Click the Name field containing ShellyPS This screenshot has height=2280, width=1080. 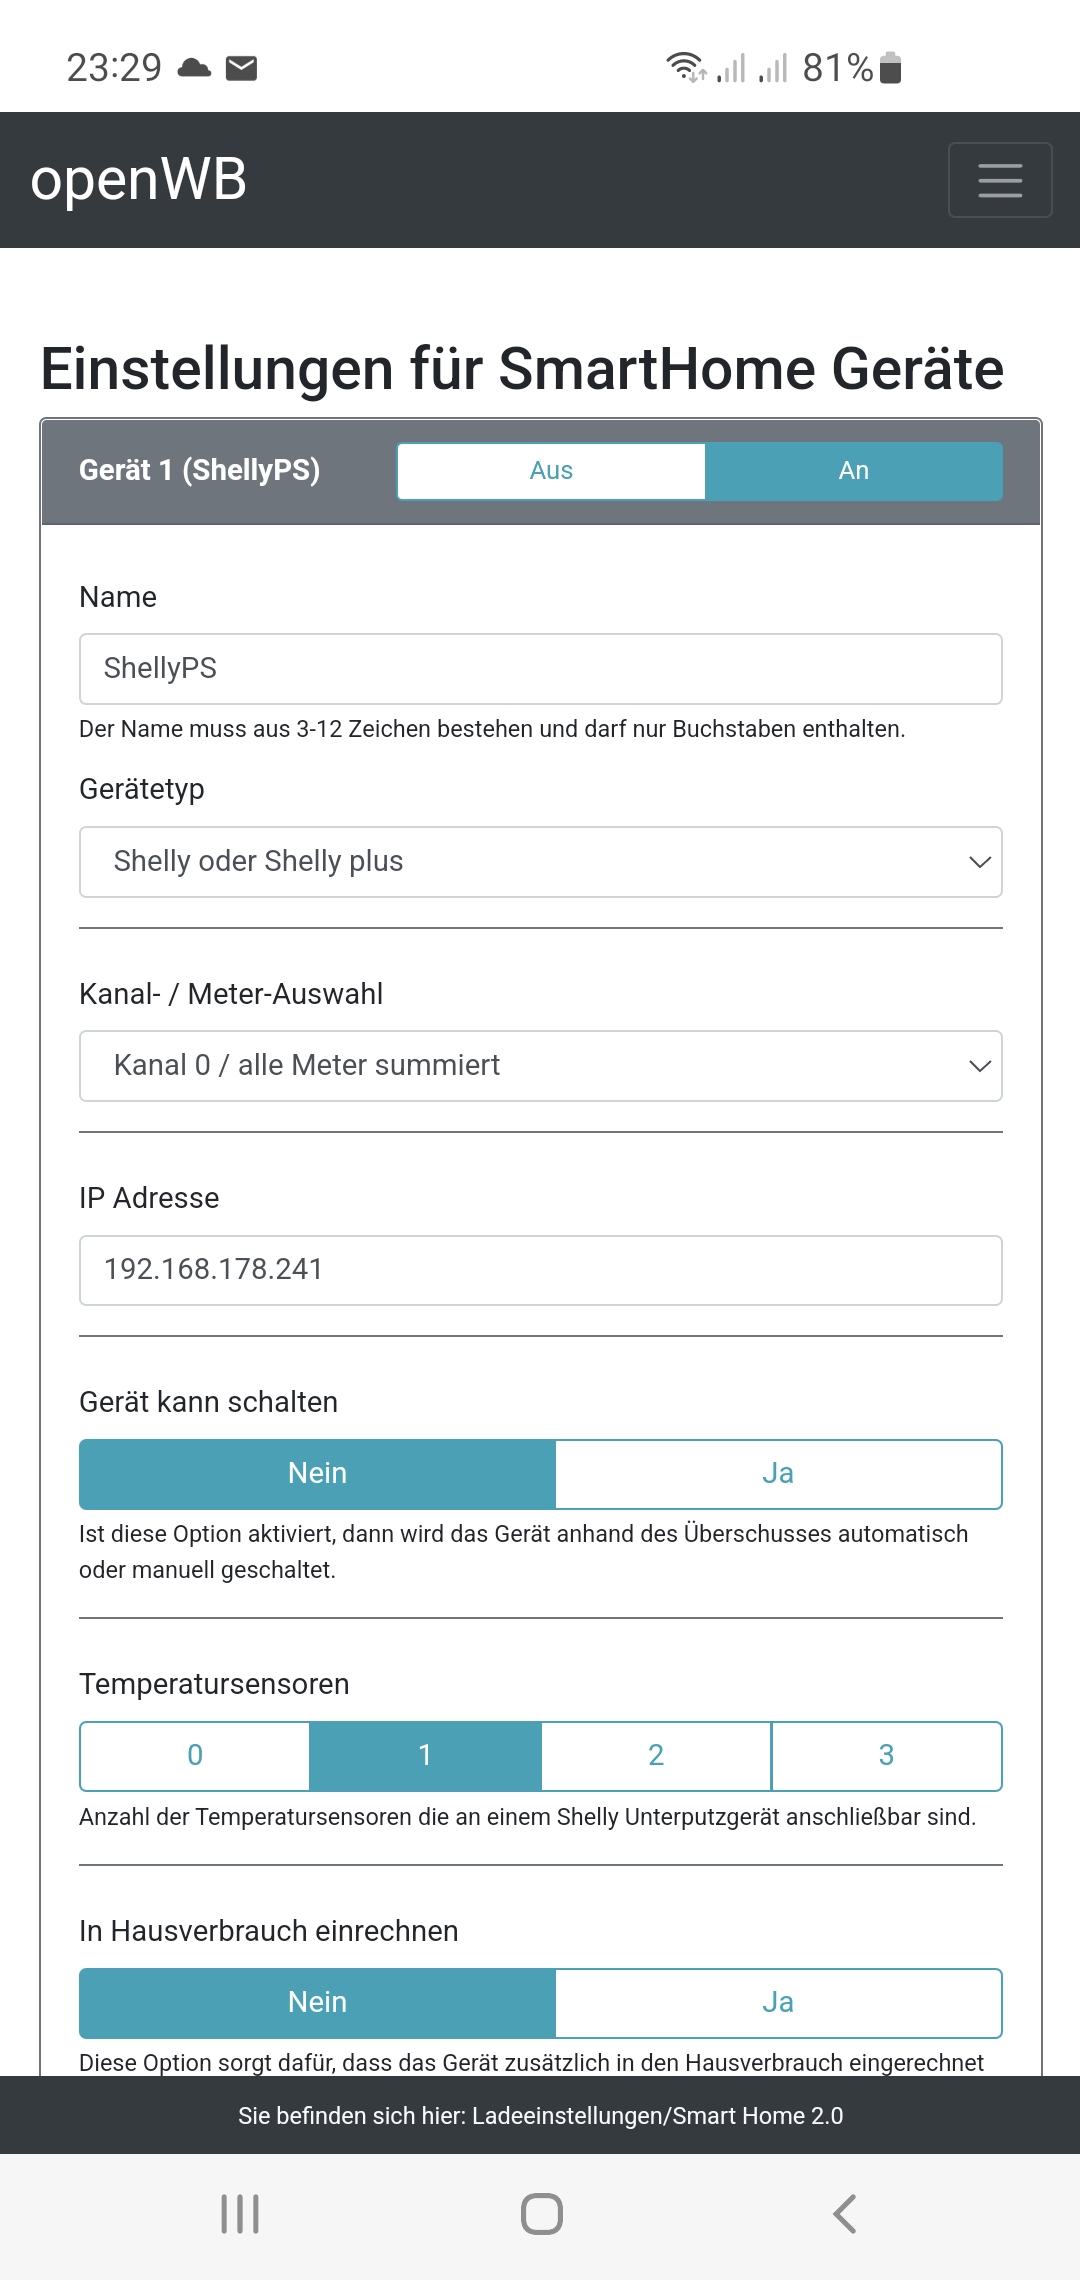[x=540, y=669]
